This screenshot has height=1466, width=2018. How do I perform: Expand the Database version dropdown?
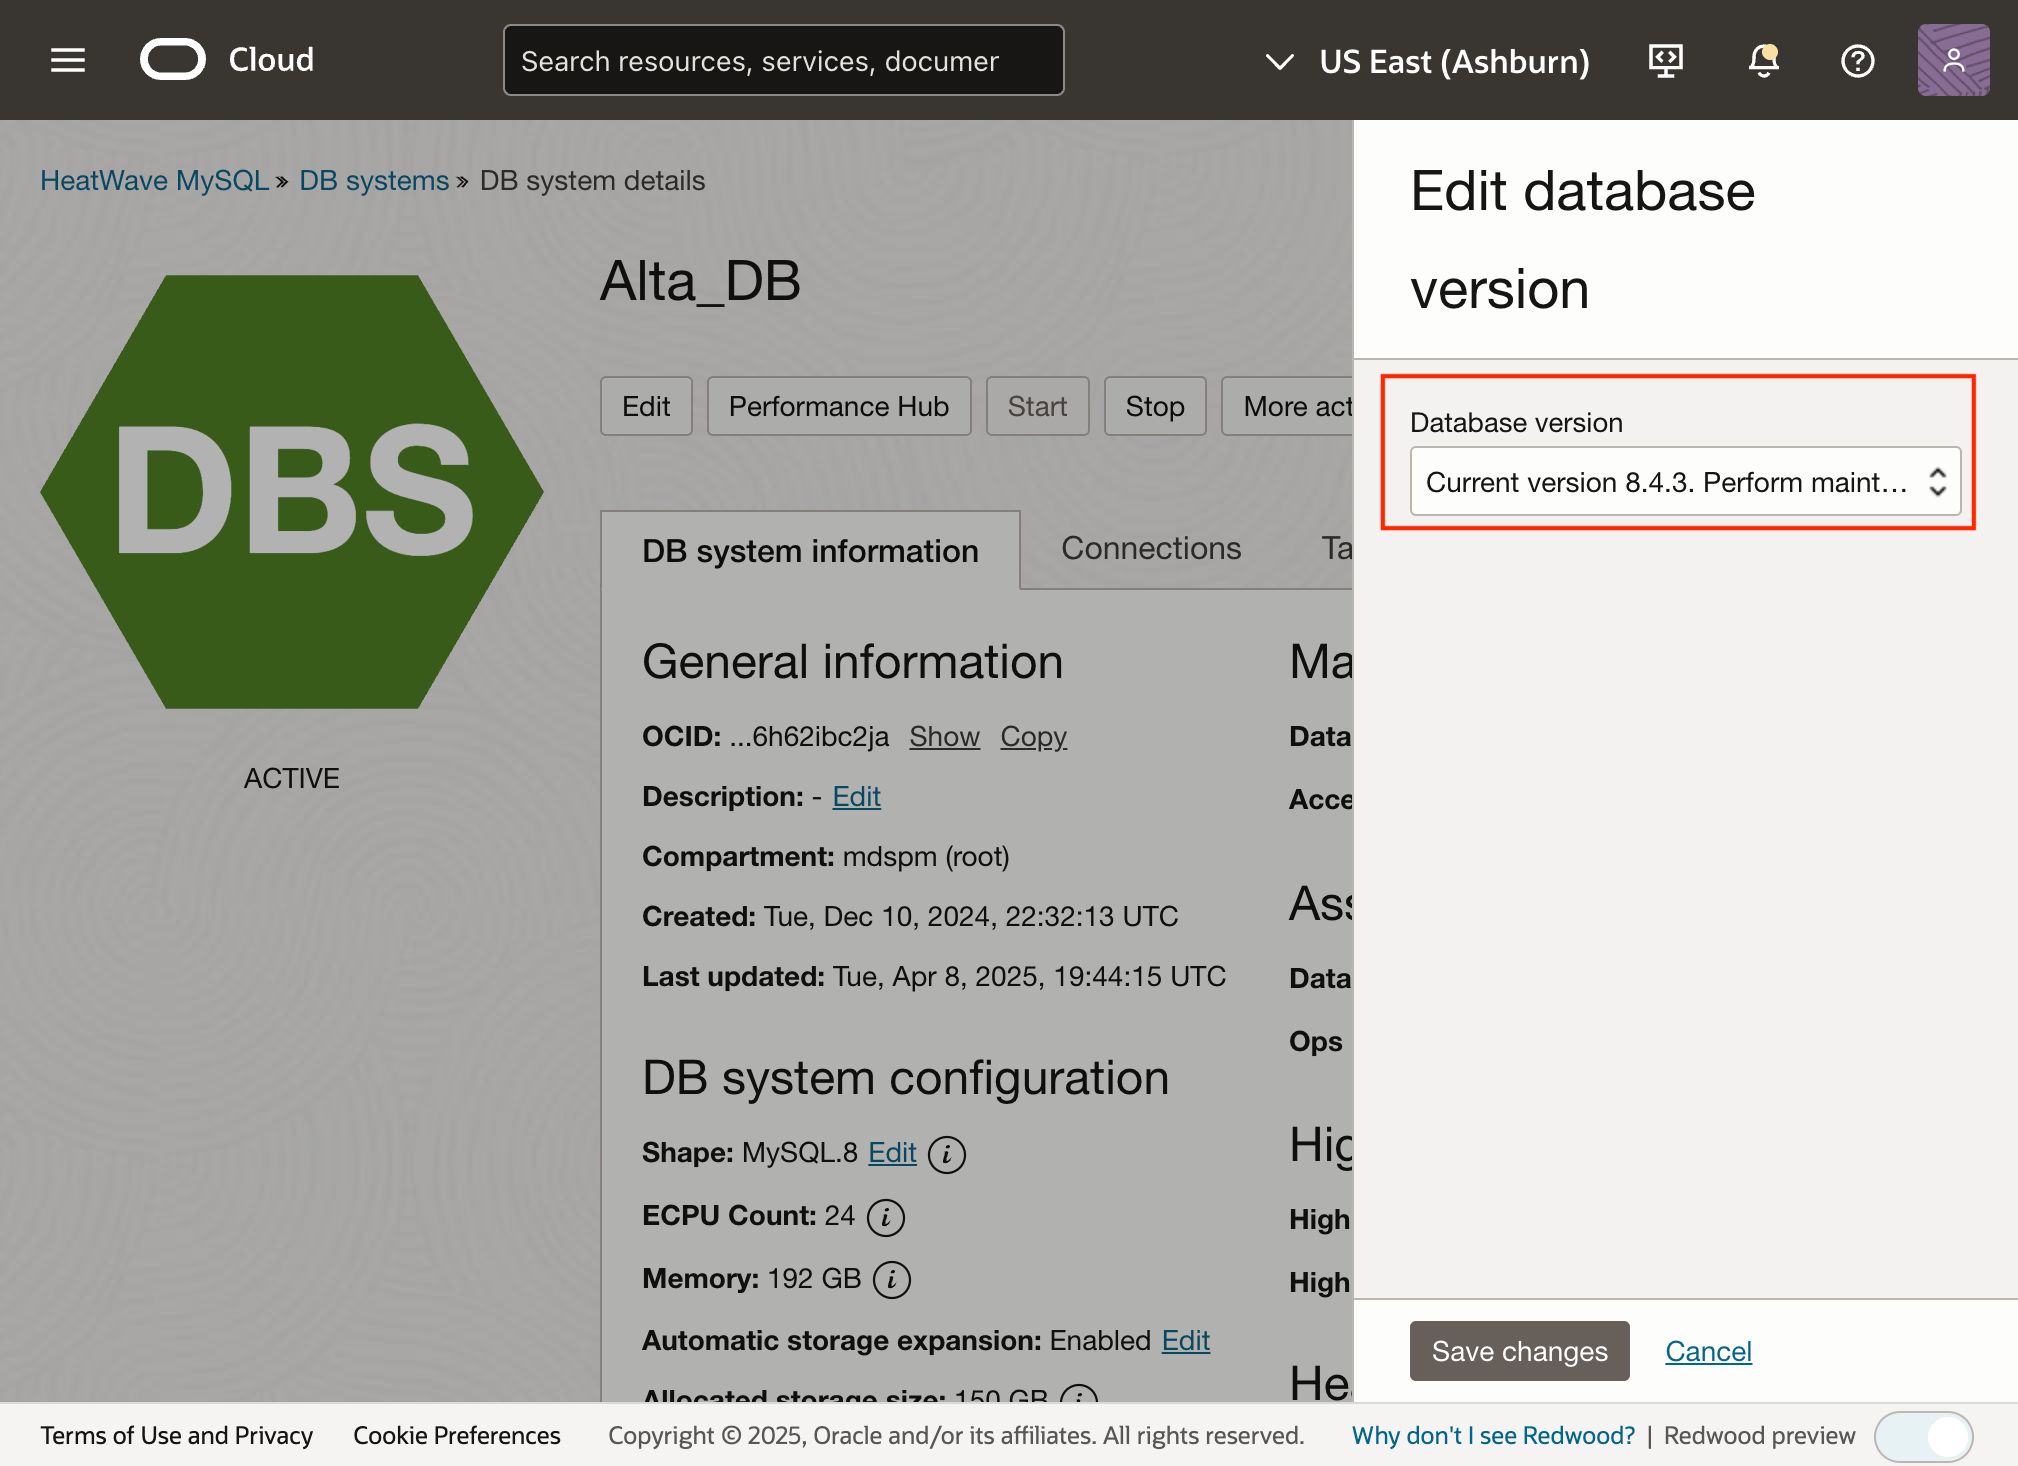tap(1684, 482)
